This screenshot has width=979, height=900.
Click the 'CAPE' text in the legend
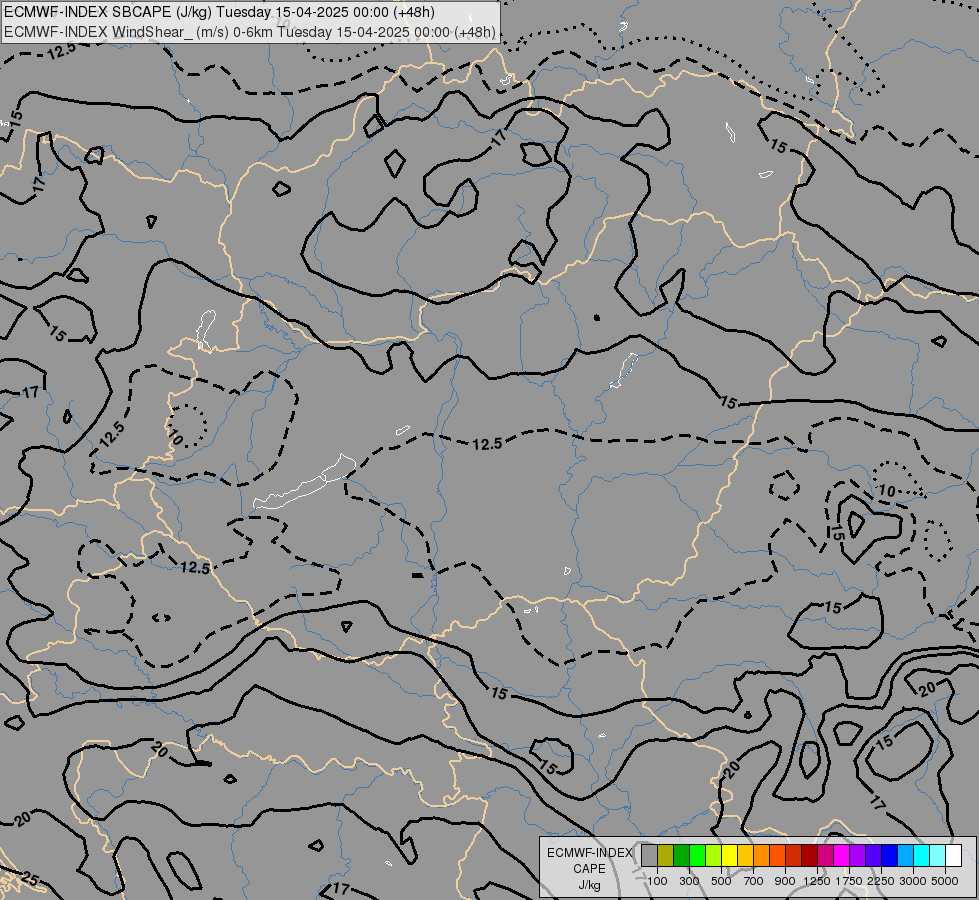tap(589, 869)
